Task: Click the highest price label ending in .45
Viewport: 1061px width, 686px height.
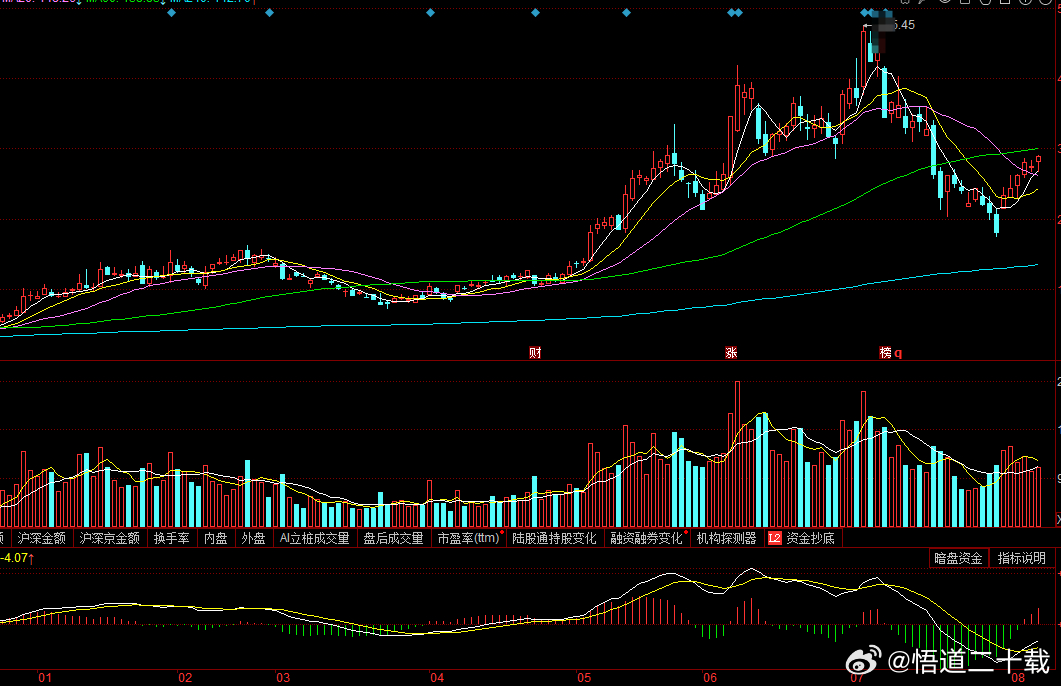Action: point(900,25)
